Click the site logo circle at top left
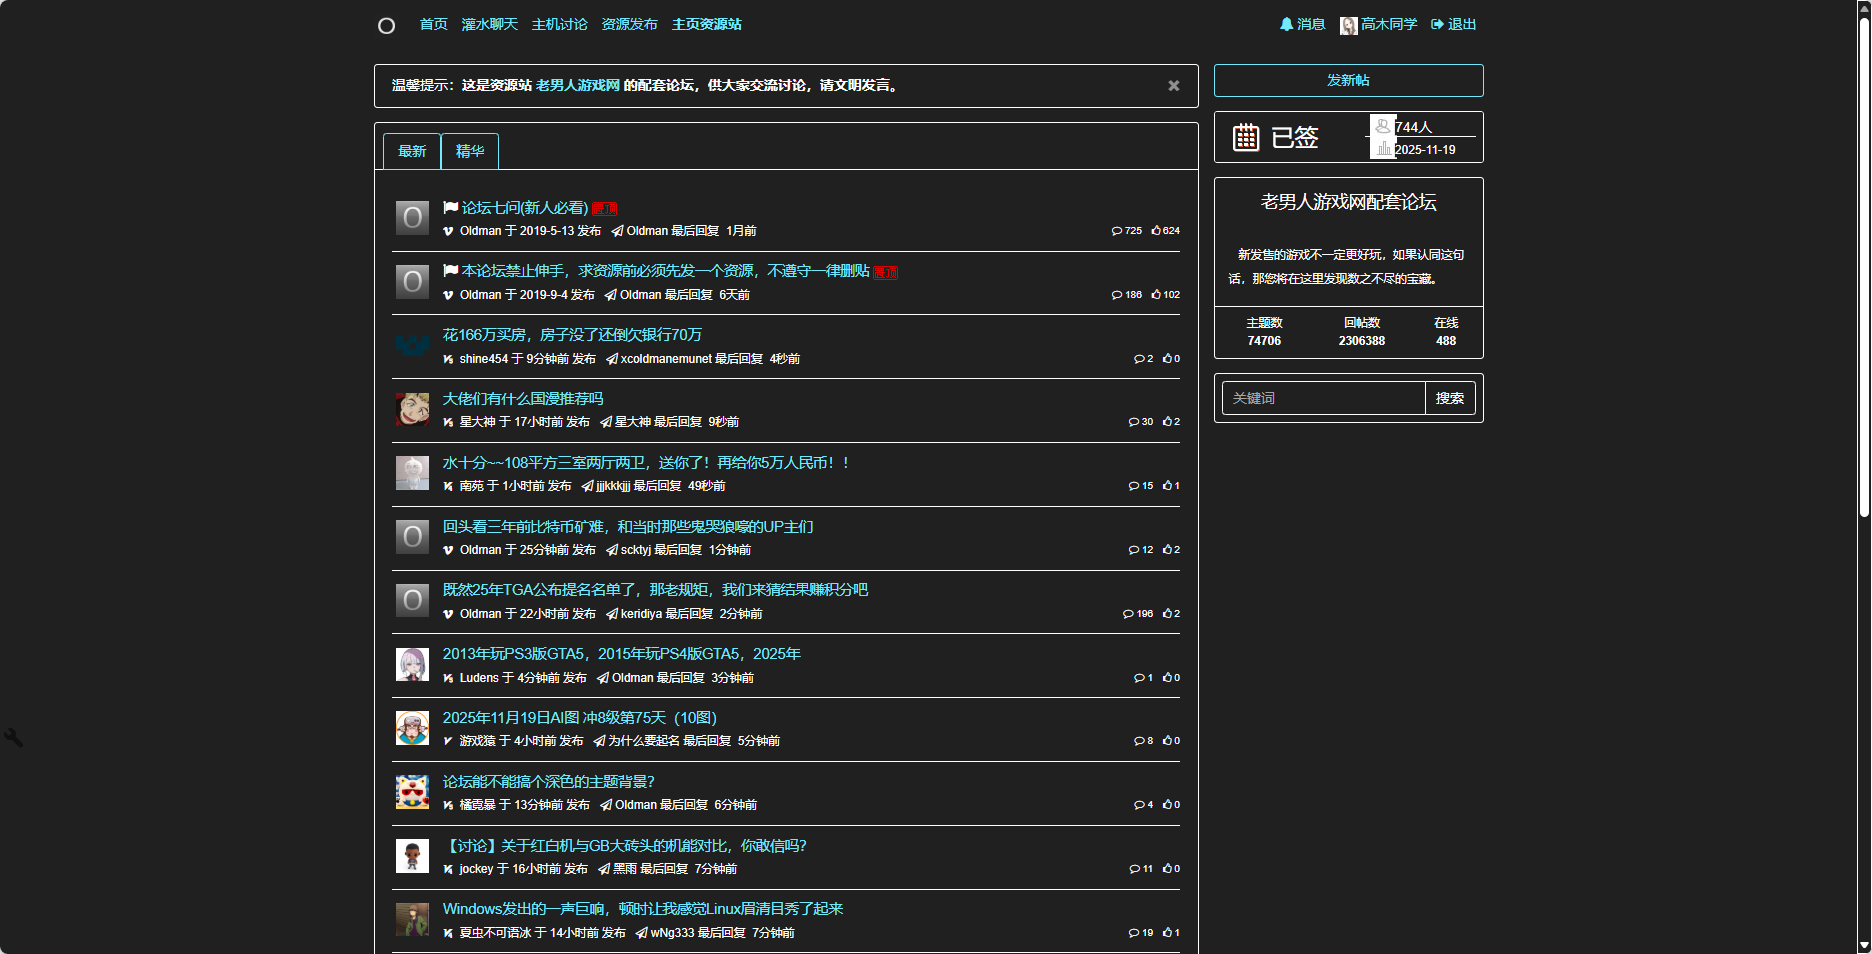Screen dimensions: 1872x954 pos(386,24)
